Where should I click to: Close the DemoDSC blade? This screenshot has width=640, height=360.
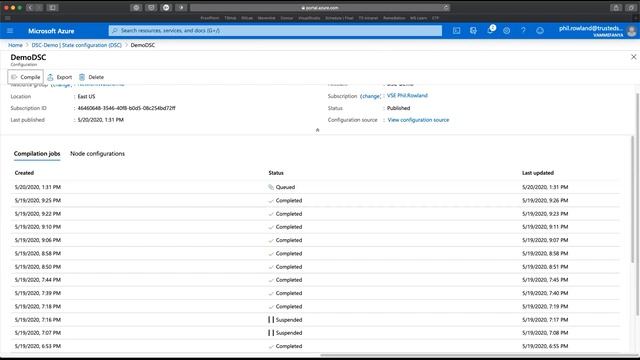pyautogui.click(x=633, y=57)
